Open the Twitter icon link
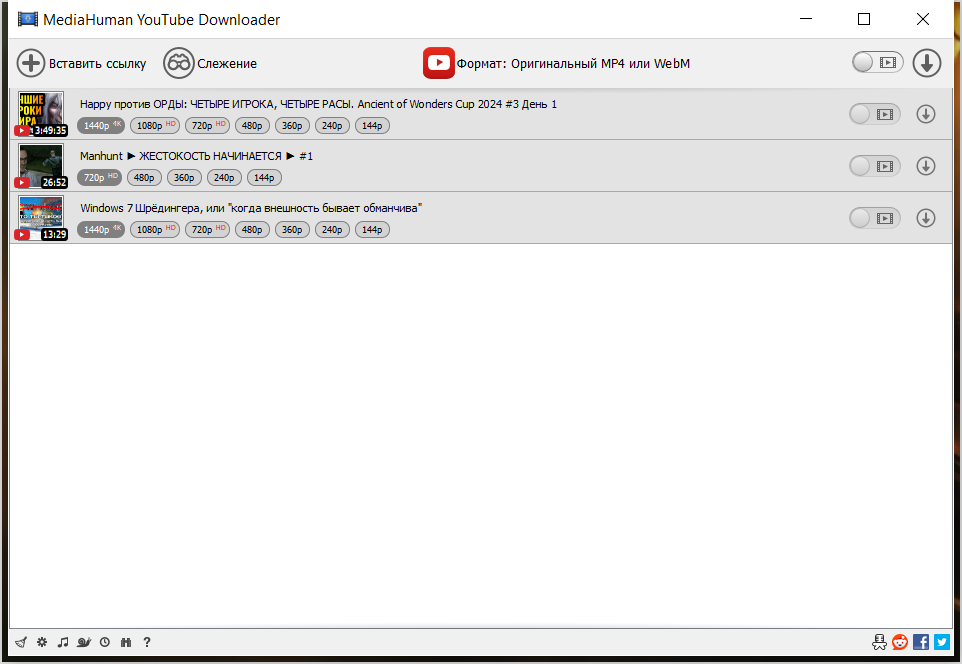This screenshot has width=962, height=664. pos(942,642)
